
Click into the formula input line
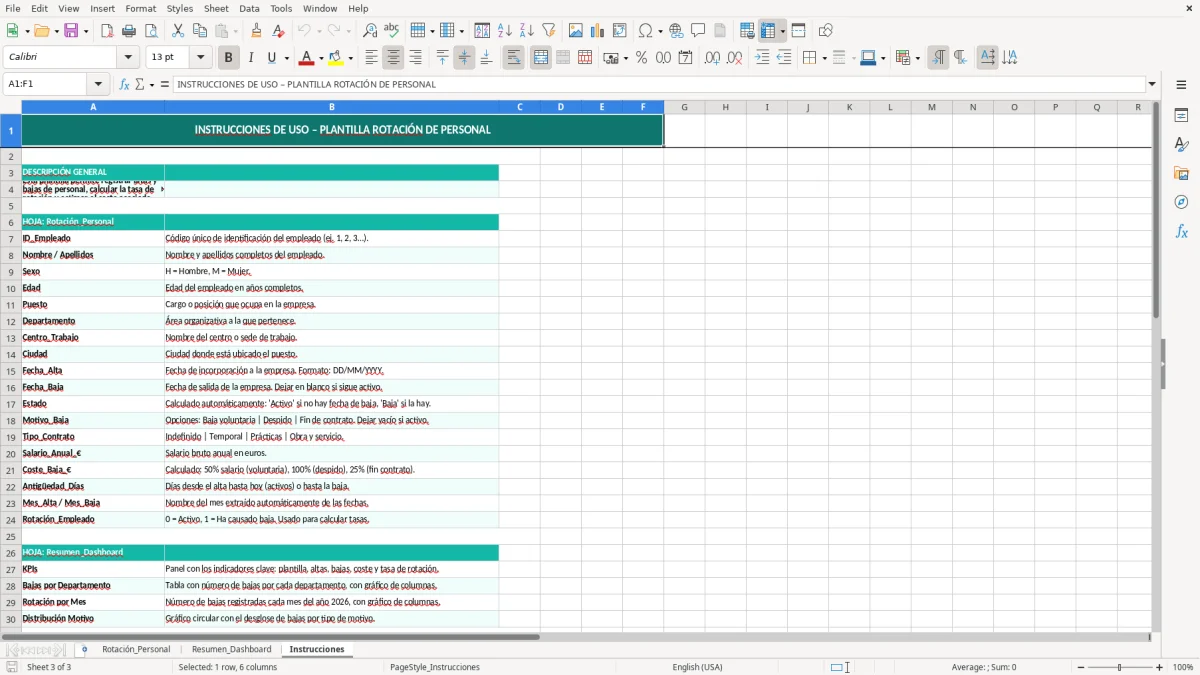click(x=659, y=84)
